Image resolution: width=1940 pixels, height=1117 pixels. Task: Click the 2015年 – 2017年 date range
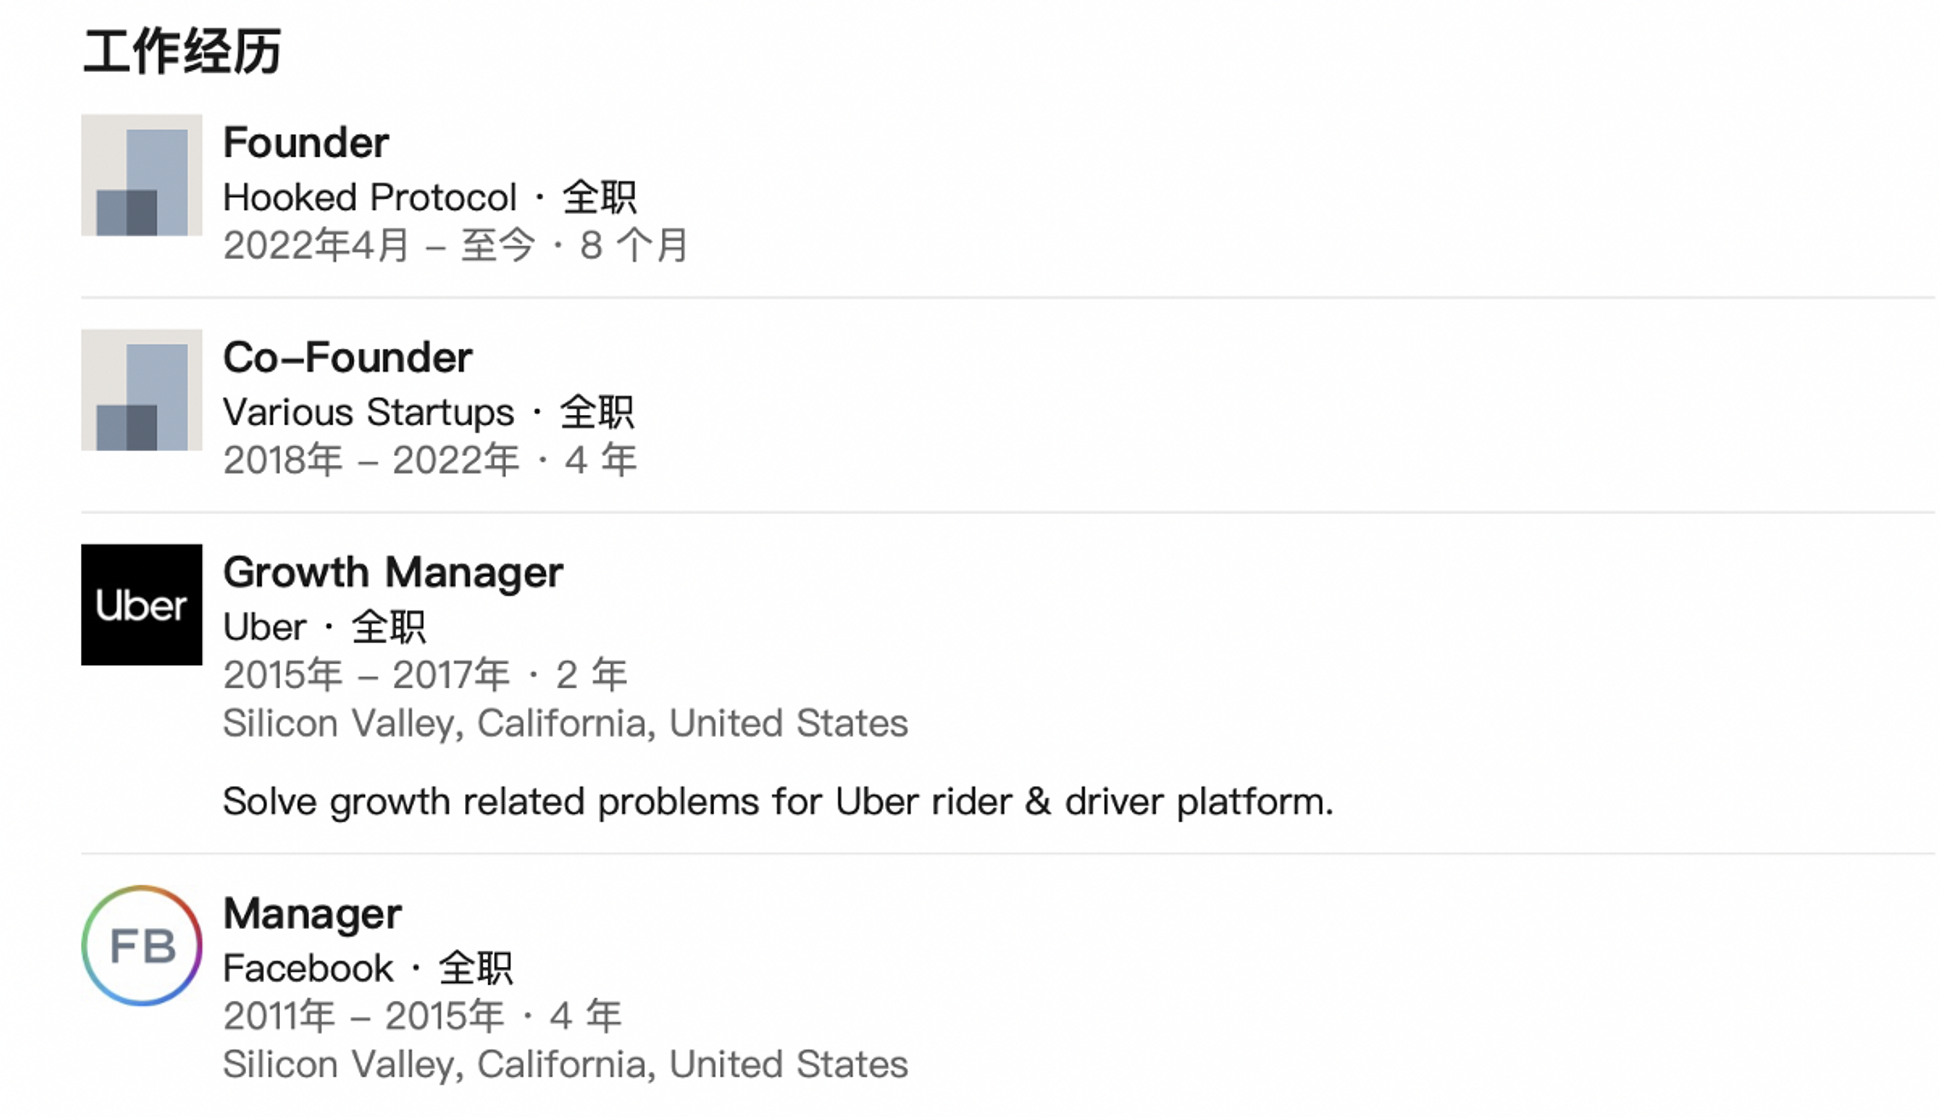click(365, 676)
